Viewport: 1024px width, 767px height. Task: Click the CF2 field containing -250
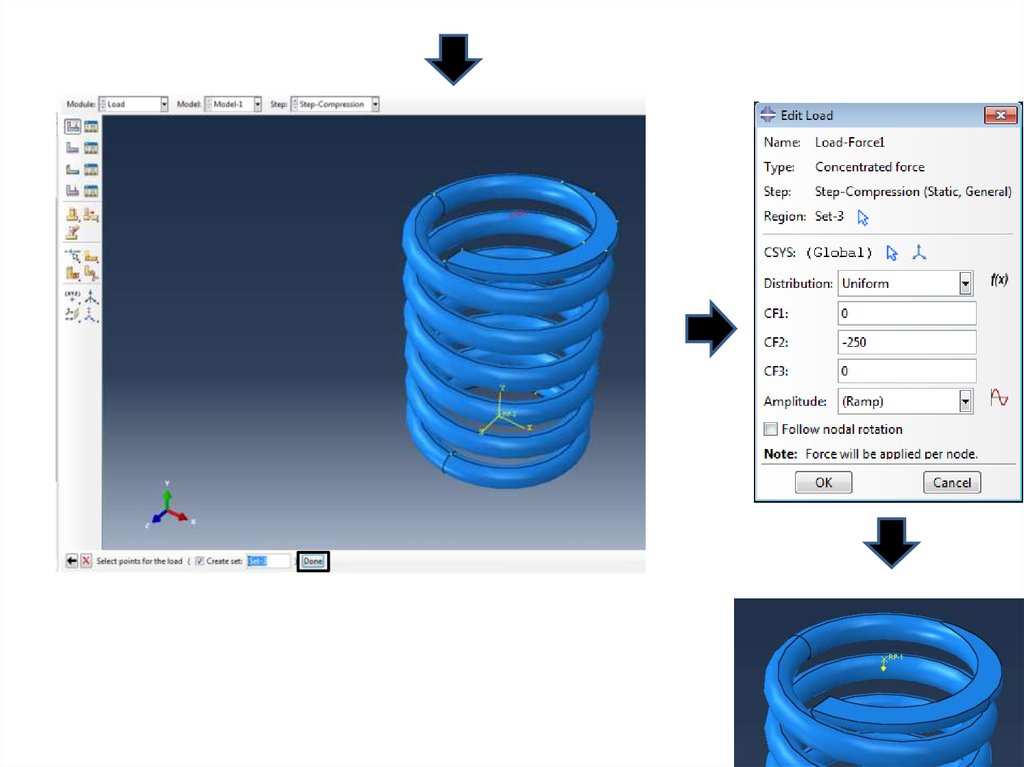pos(907,342)
